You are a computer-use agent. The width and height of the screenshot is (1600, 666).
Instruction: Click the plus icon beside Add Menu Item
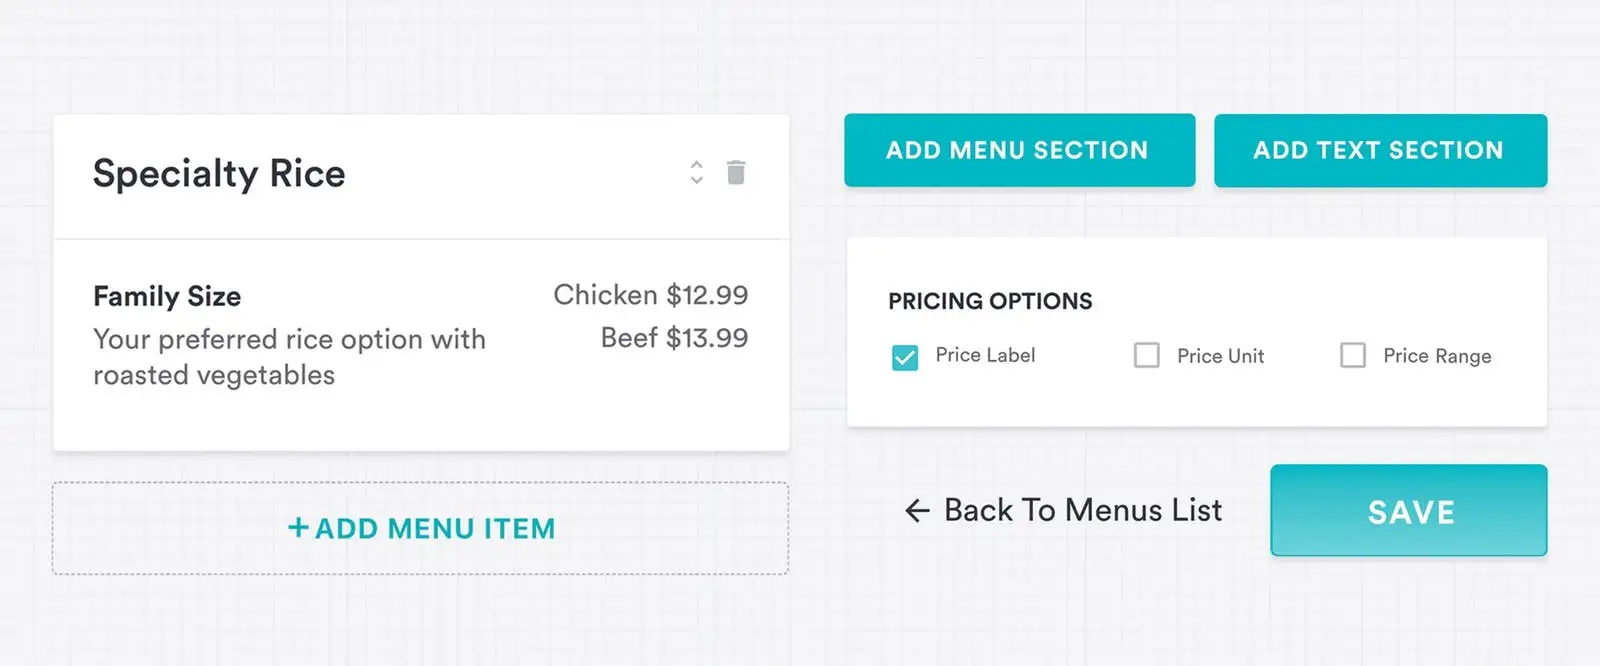tap(298, 527)
